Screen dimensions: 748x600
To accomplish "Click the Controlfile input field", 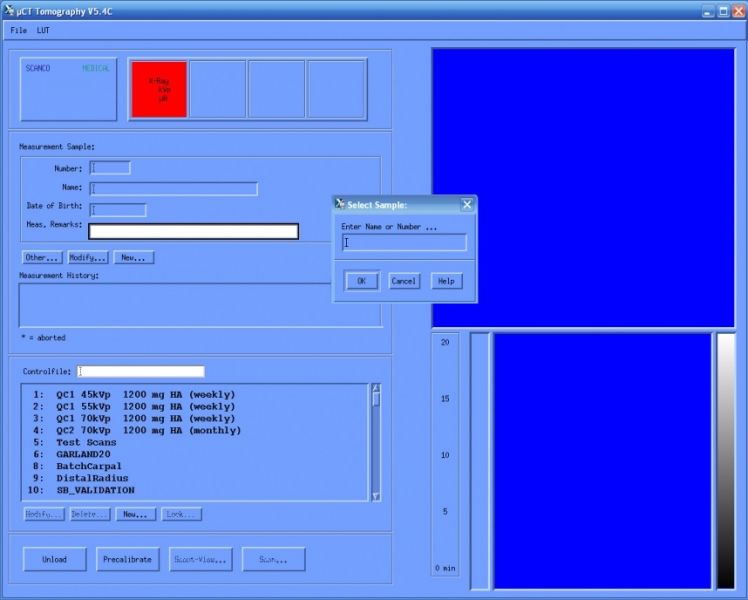I will click(141, 371).
